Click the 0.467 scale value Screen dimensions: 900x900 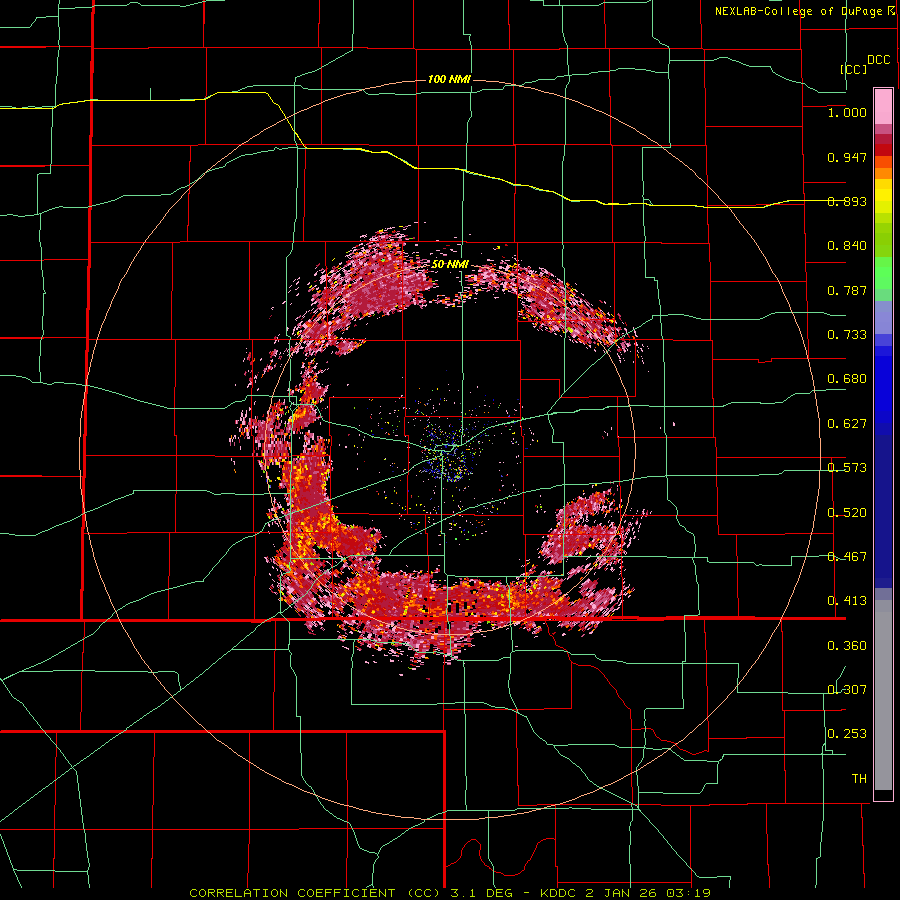[x=847, y=557]
